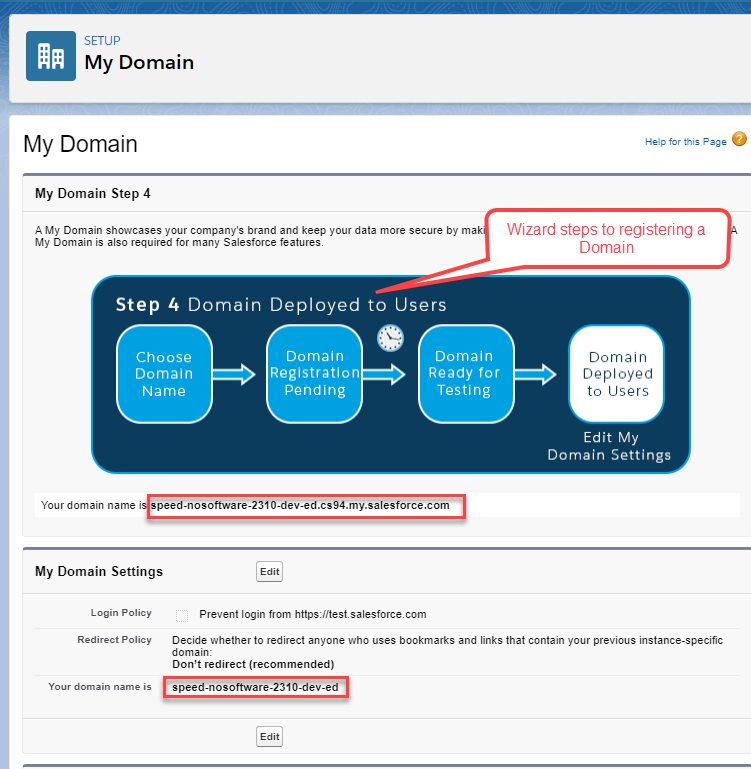Click the Domain Deployed to Users step
The height and width of the screenshot is (769, 751).
(x=617, y=374)
